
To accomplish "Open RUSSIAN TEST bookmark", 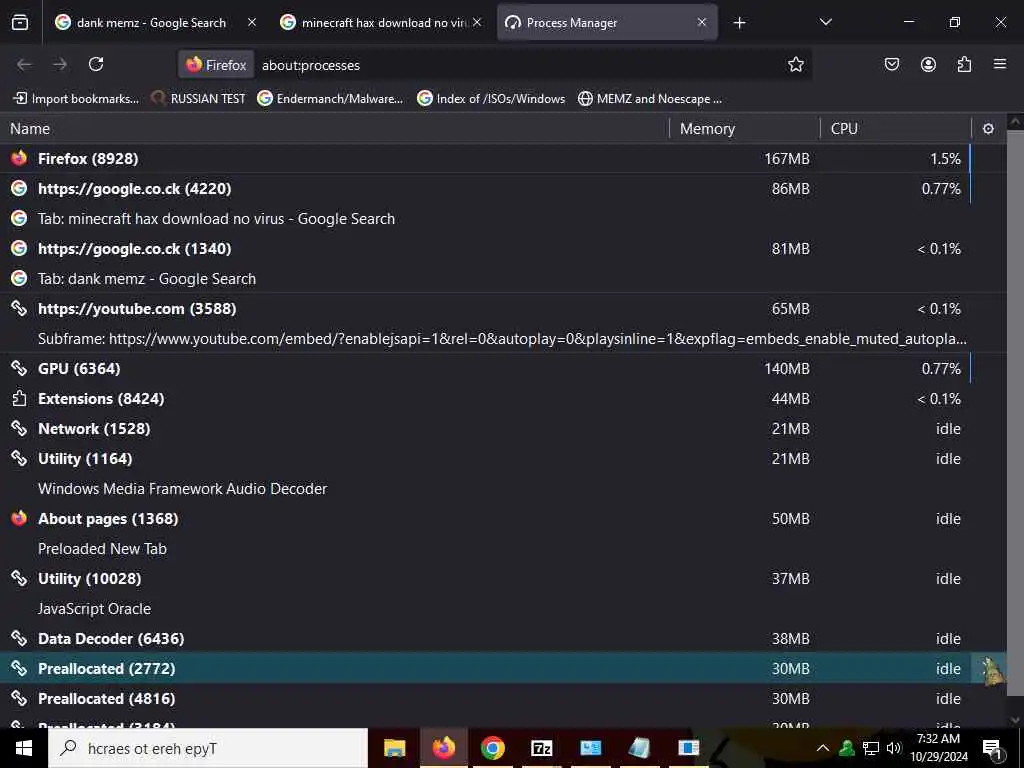I will (199, 99).
